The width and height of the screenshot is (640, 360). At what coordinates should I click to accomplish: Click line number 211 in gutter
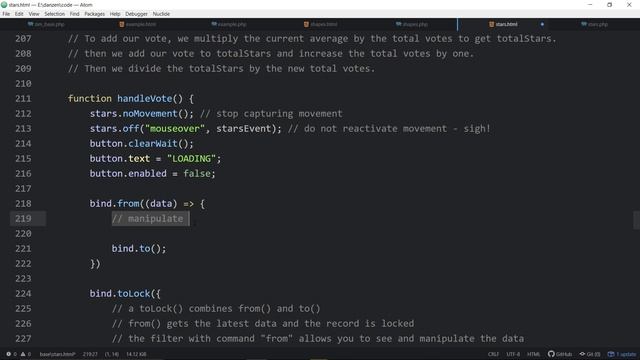tap(23, 99)
